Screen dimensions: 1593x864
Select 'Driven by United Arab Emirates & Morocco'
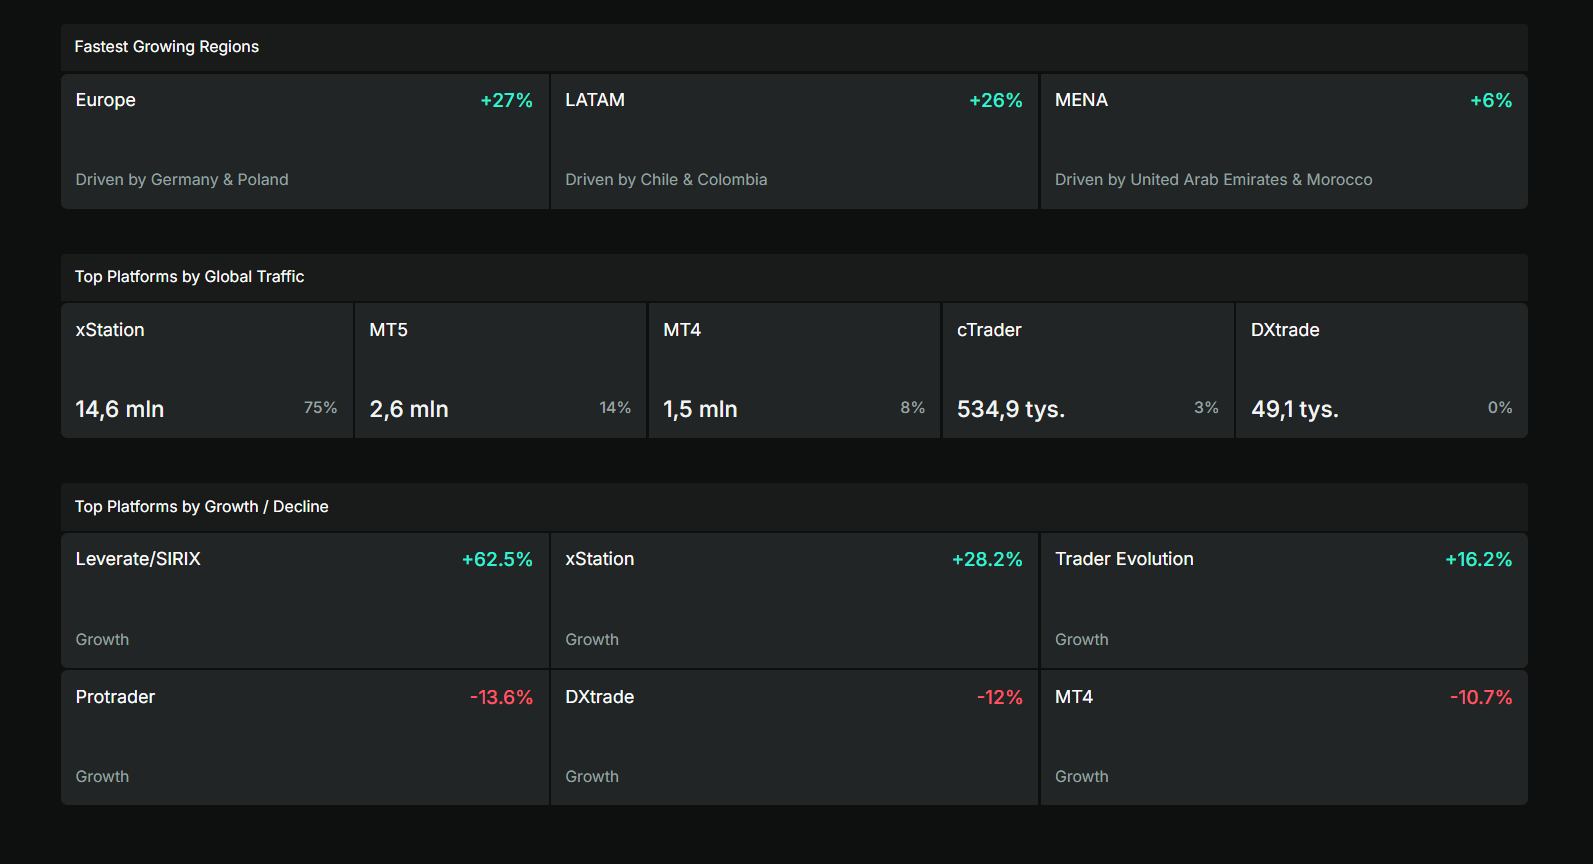pyautogui.click(x=1213, y=180)
